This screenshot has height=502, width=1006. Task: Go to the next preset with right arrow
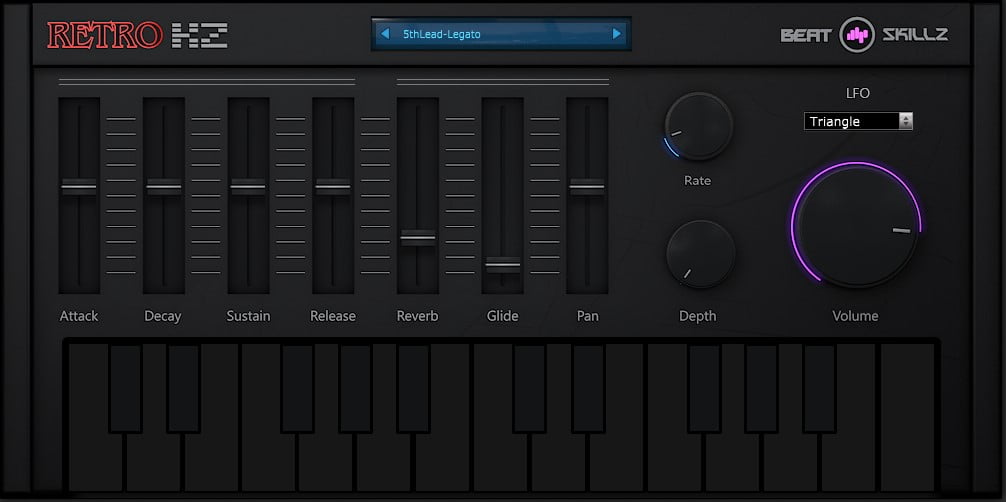(x=617, y=34)
